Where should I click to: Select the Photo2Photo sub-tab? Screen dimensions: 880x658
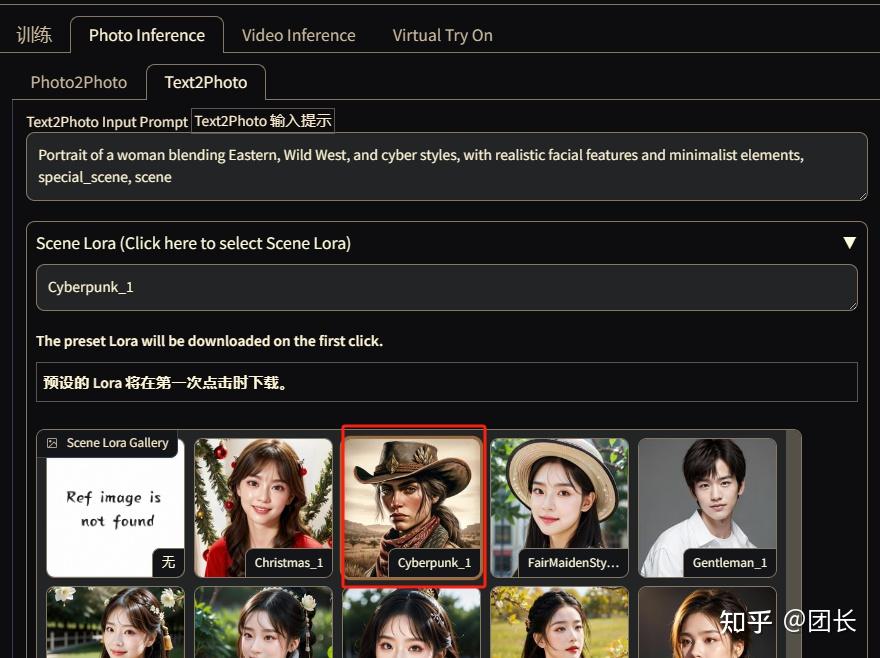click(x=79, y=82)
